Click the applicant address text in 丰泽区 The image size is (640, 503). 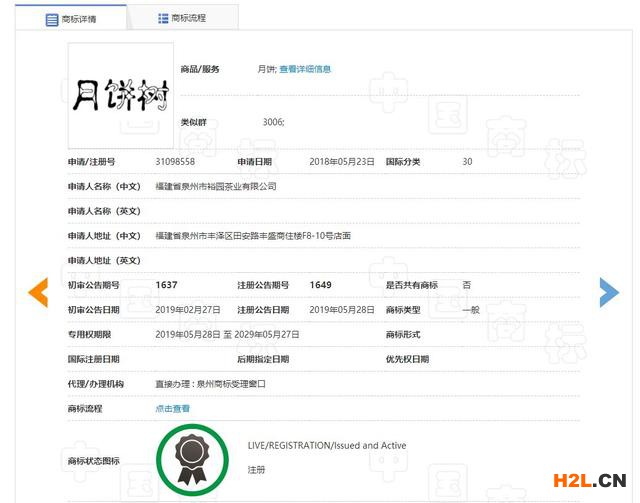pos(253,236)
